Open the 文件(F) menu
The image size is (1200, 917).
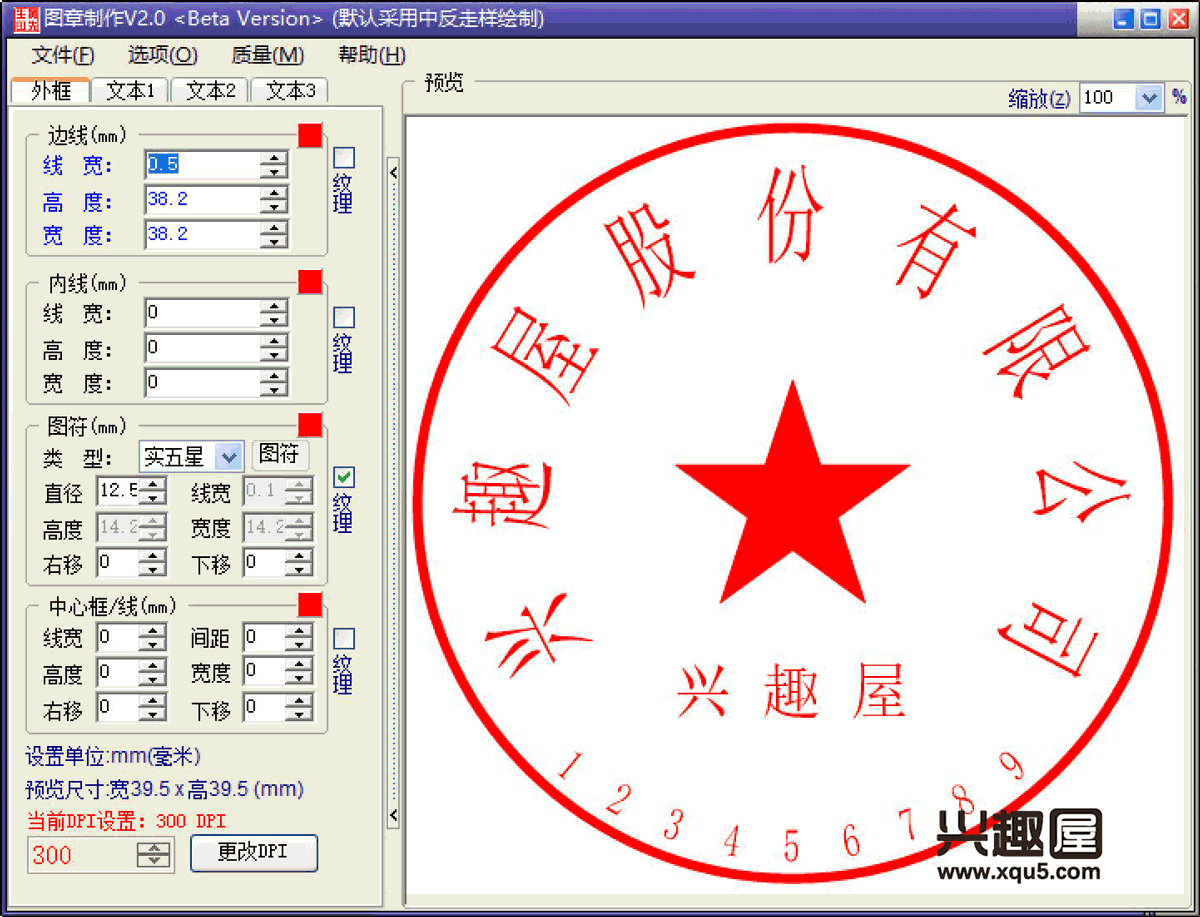click(63, 56)
